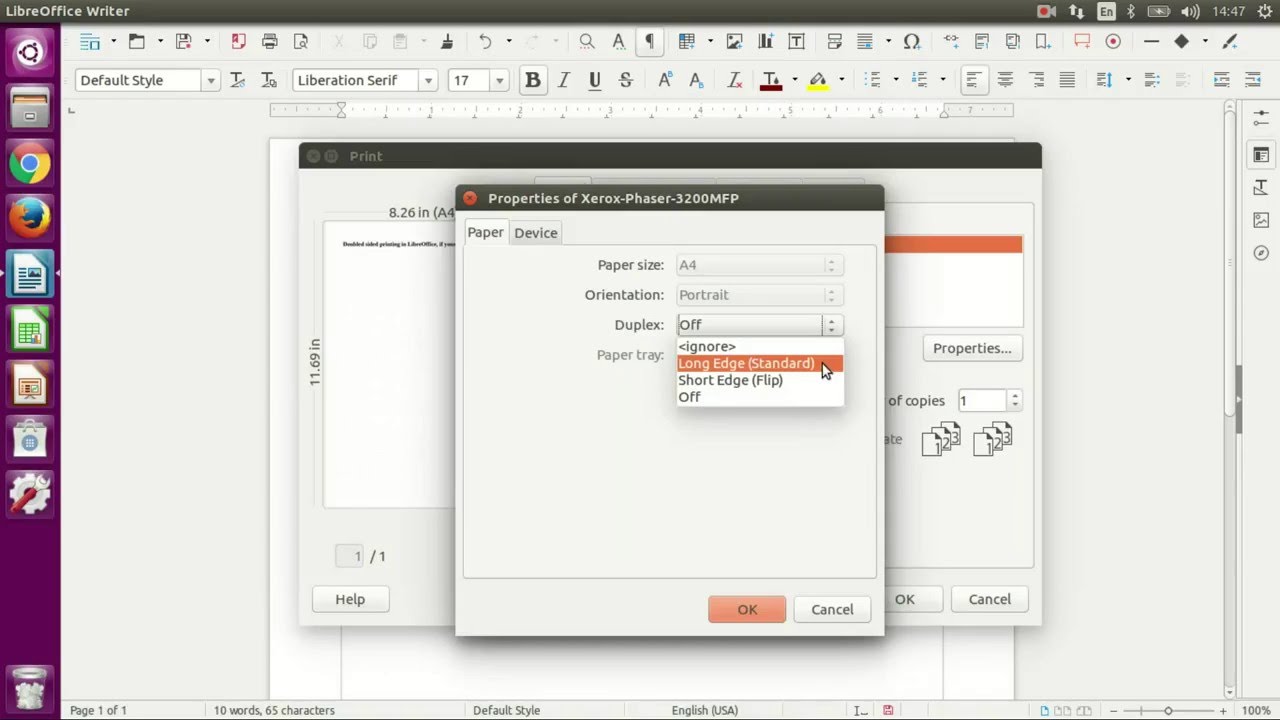
Task: Center the paragraph horizontally
Action: pos(1005,80)
